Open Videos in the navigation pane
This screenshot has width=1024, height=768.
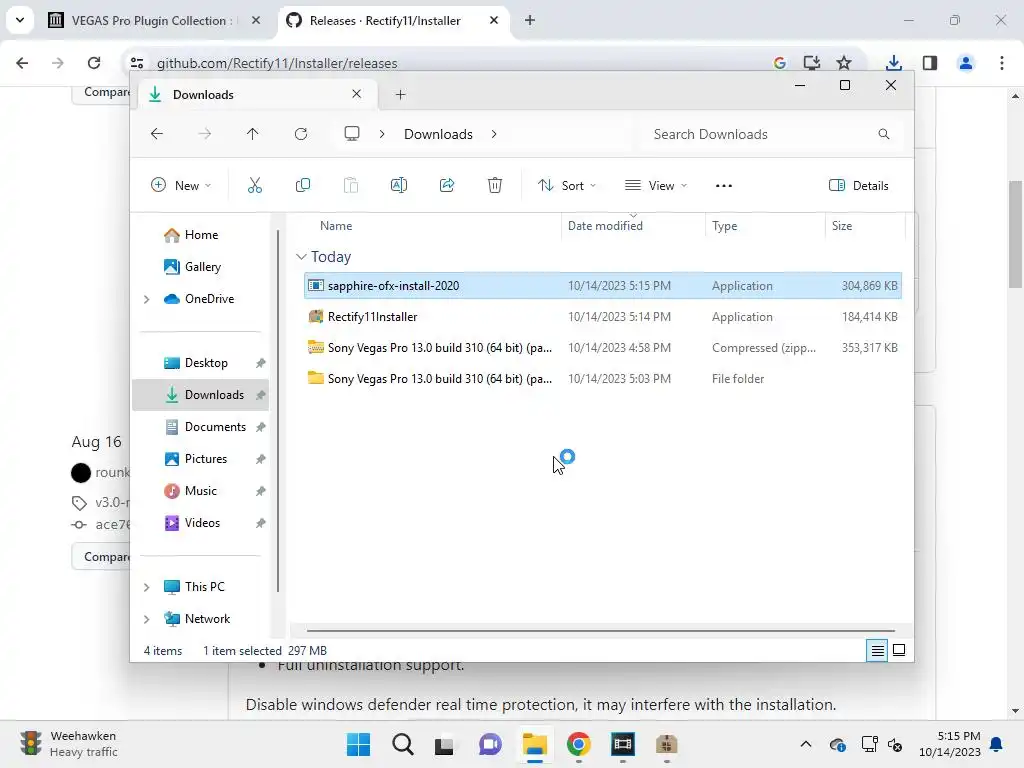pyautogui.click(x=202, y=523)
